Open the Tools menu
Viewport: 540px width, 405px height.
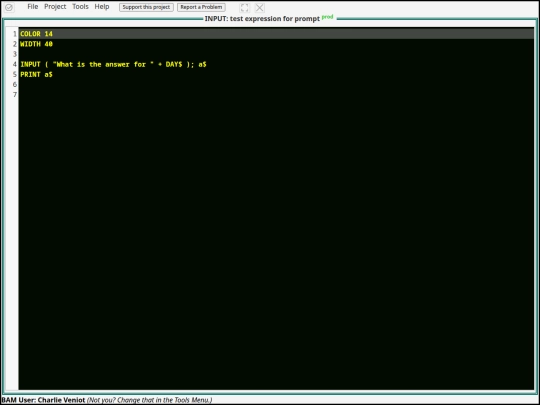(80, 7)
